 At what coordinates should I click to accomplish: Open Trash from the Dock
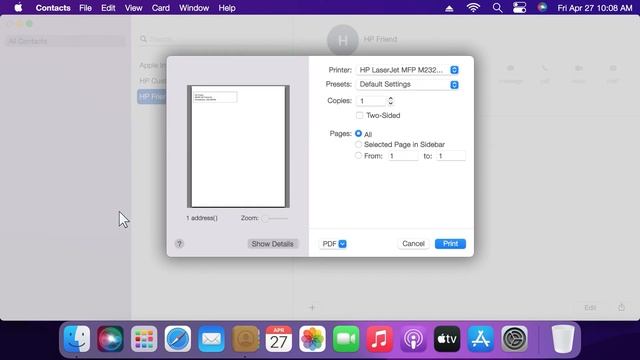pos(563,339)
